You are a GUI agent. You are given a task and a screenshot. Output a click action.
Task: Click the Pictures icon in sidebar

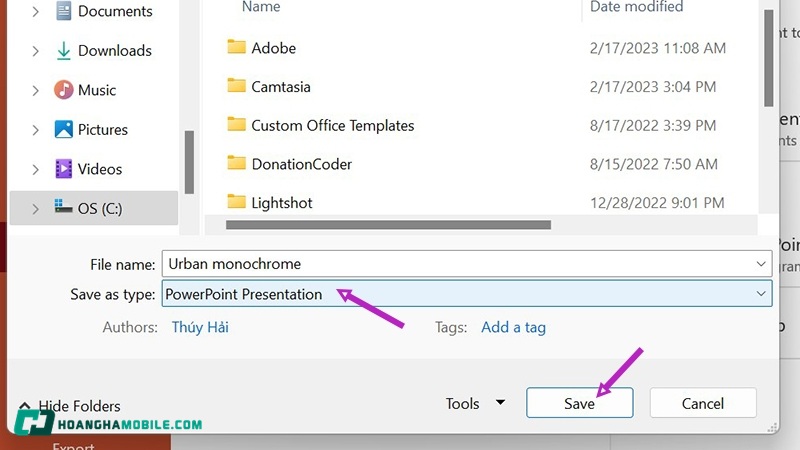coord(63,129)
